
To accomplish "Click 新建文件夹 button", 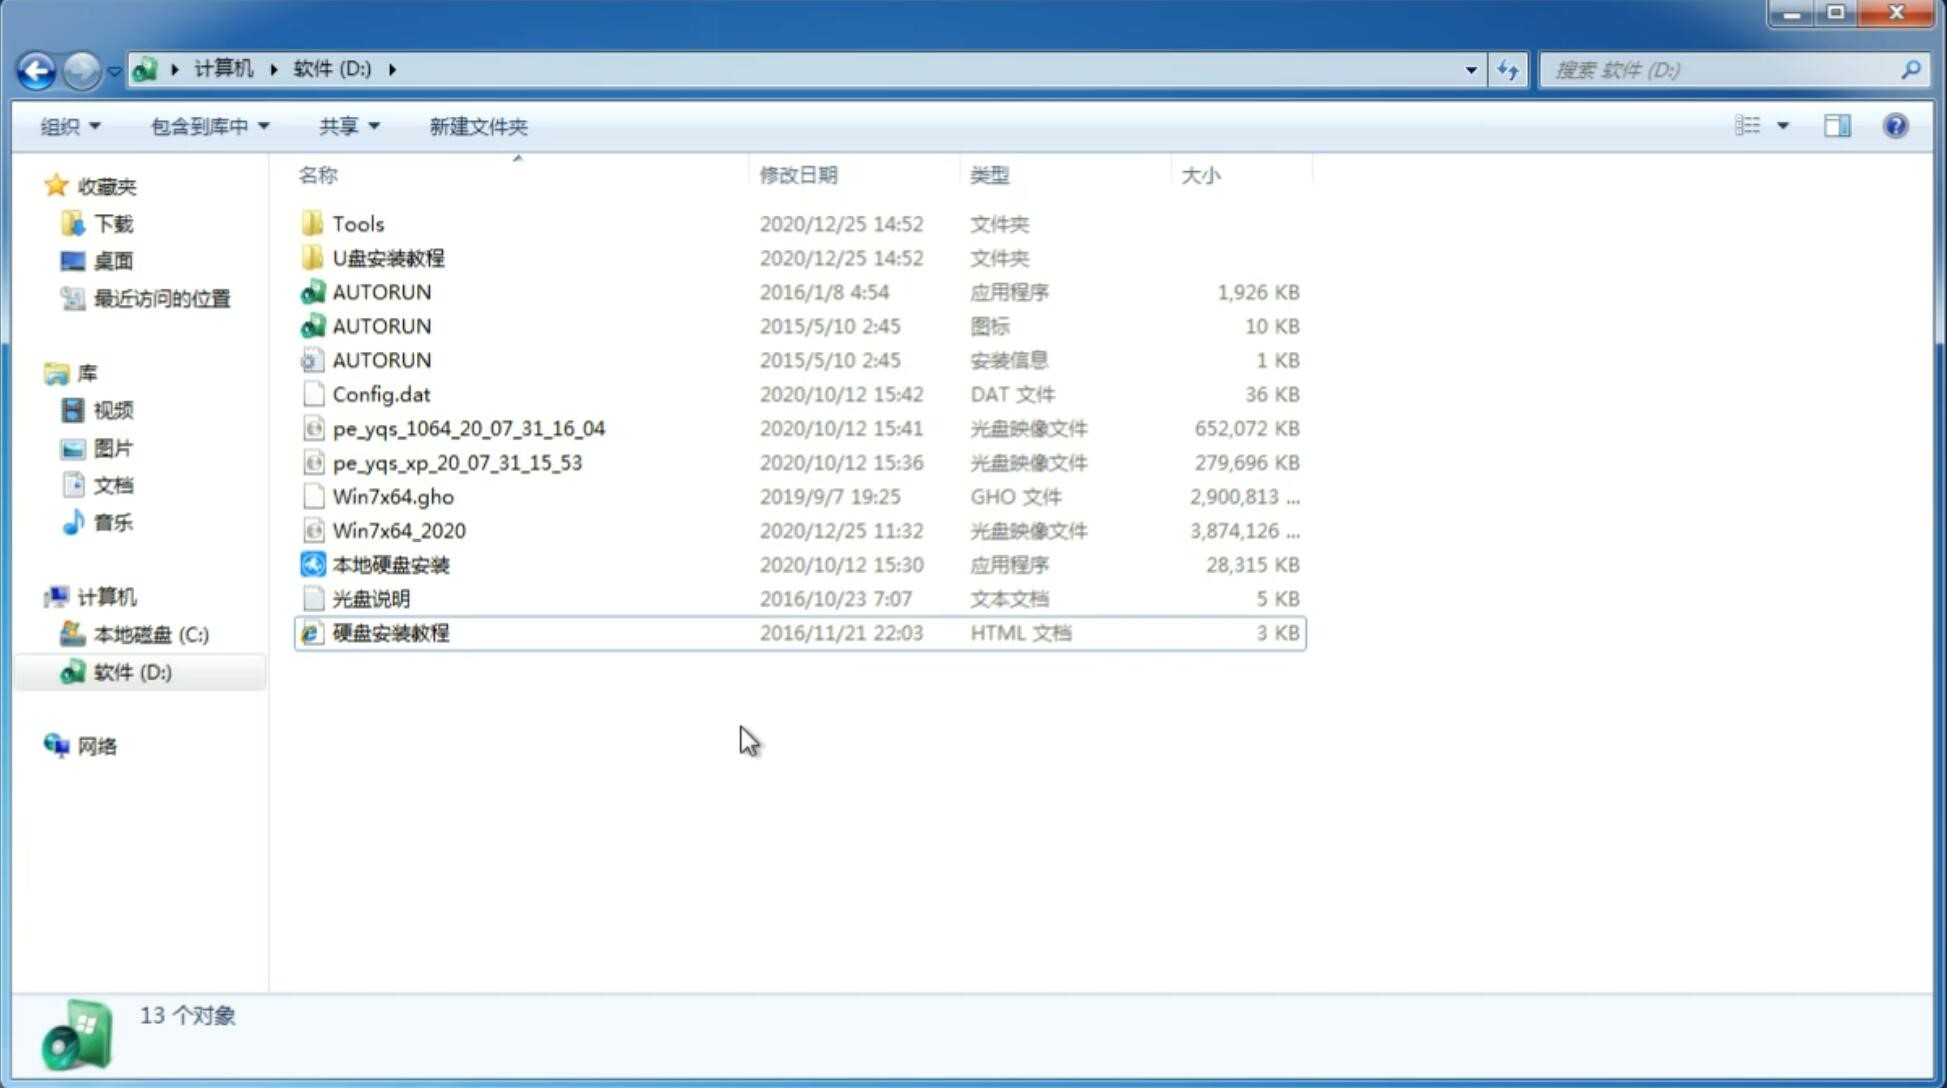I will tap(477, 126).
